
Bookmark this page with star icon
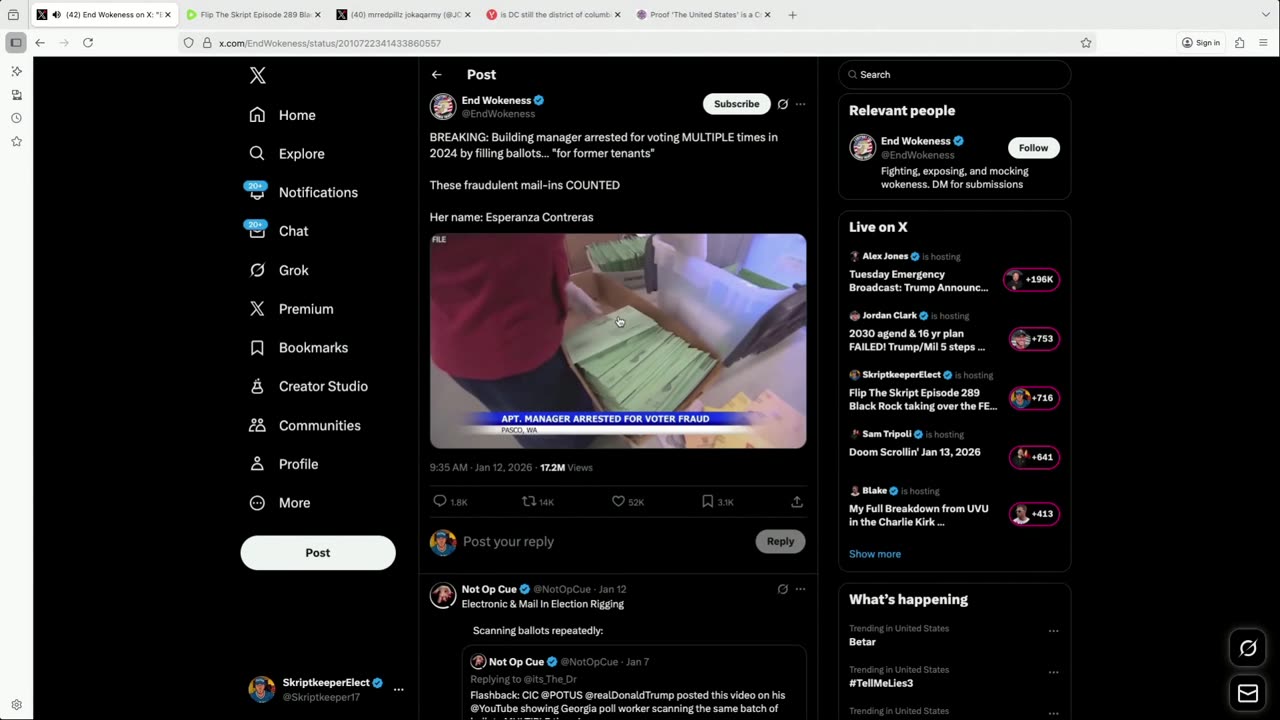pyautogui.click(x=1086, y=43)
